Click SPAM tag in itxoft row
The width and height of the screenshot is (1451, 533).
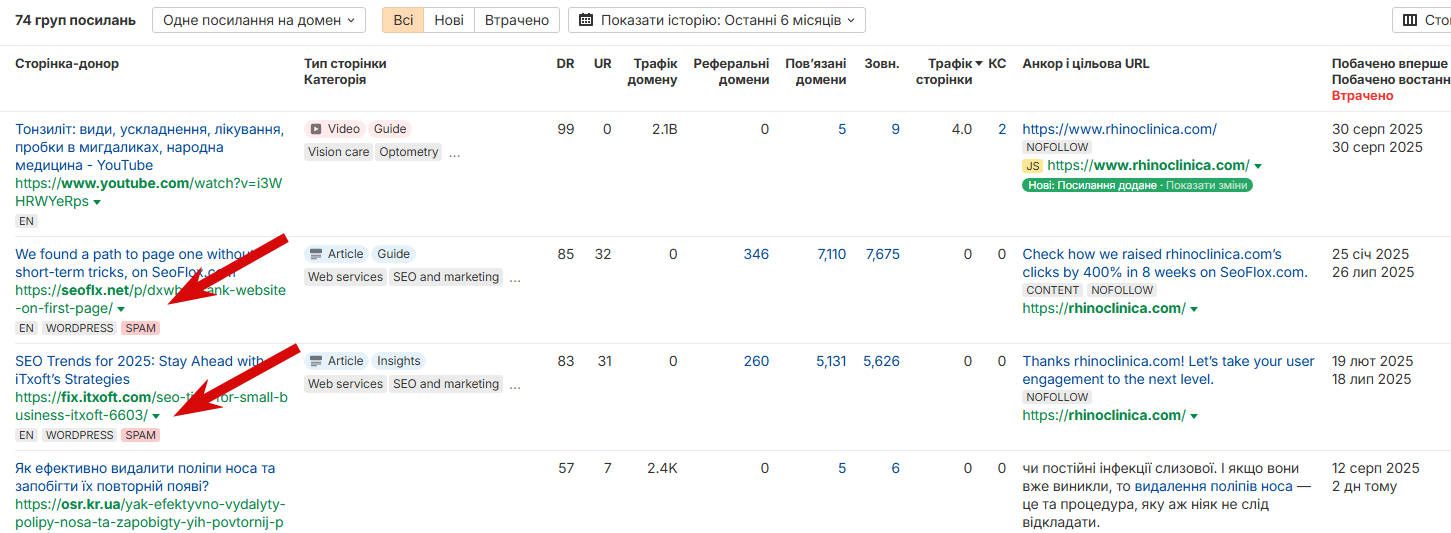pos(140,435)
